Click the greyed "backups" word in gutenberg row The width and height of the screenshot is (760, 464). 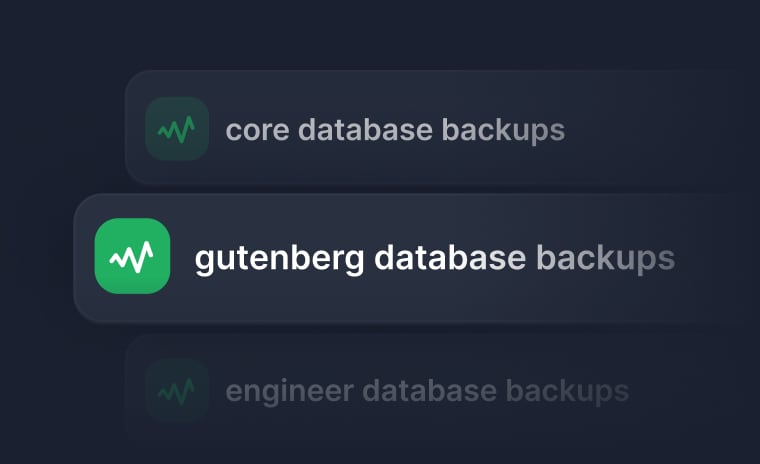click(x=605, y=258)
